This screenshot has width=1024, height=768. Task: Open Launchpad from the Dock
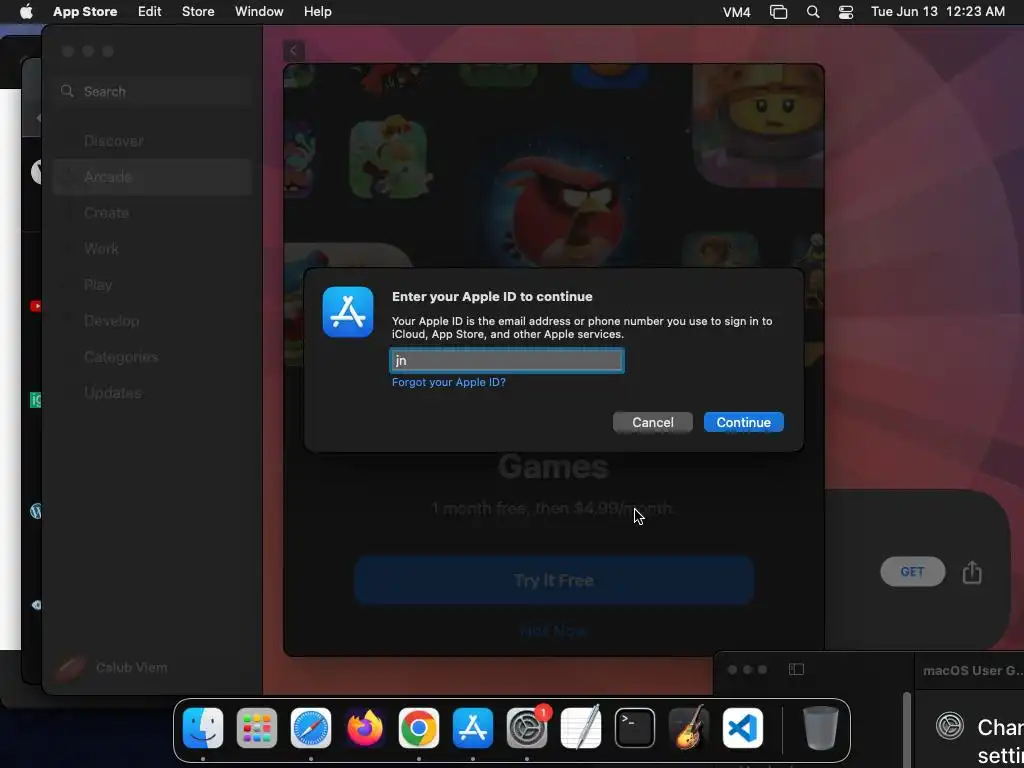pos(257,728)
